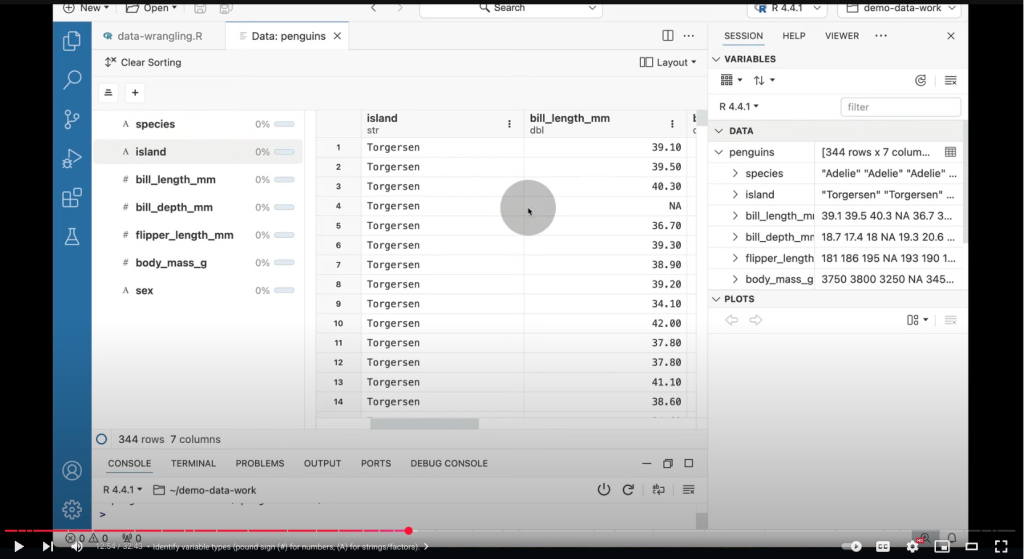Open the R 4.4.1 interpreter selector in top bar
The height and width of the screenshot is (559, 1024).
[787, 8]
